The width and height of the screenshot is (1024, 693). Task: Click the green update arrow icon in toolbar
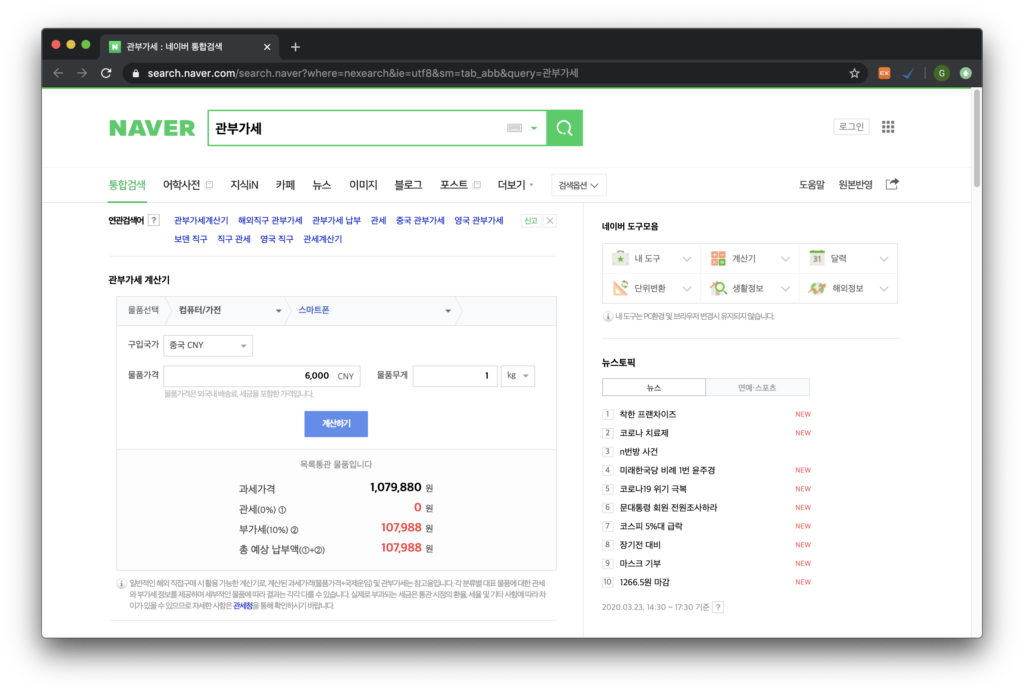point(965,73)
